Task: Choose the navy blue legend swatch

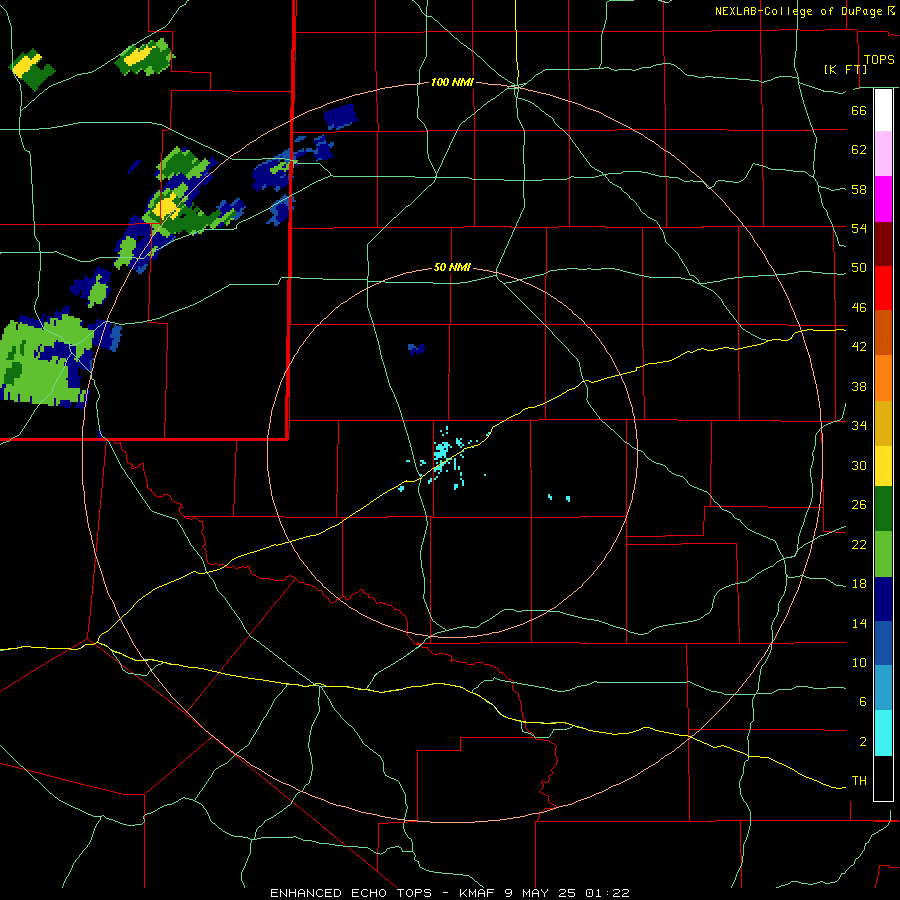Action: (x=883, y=599)
